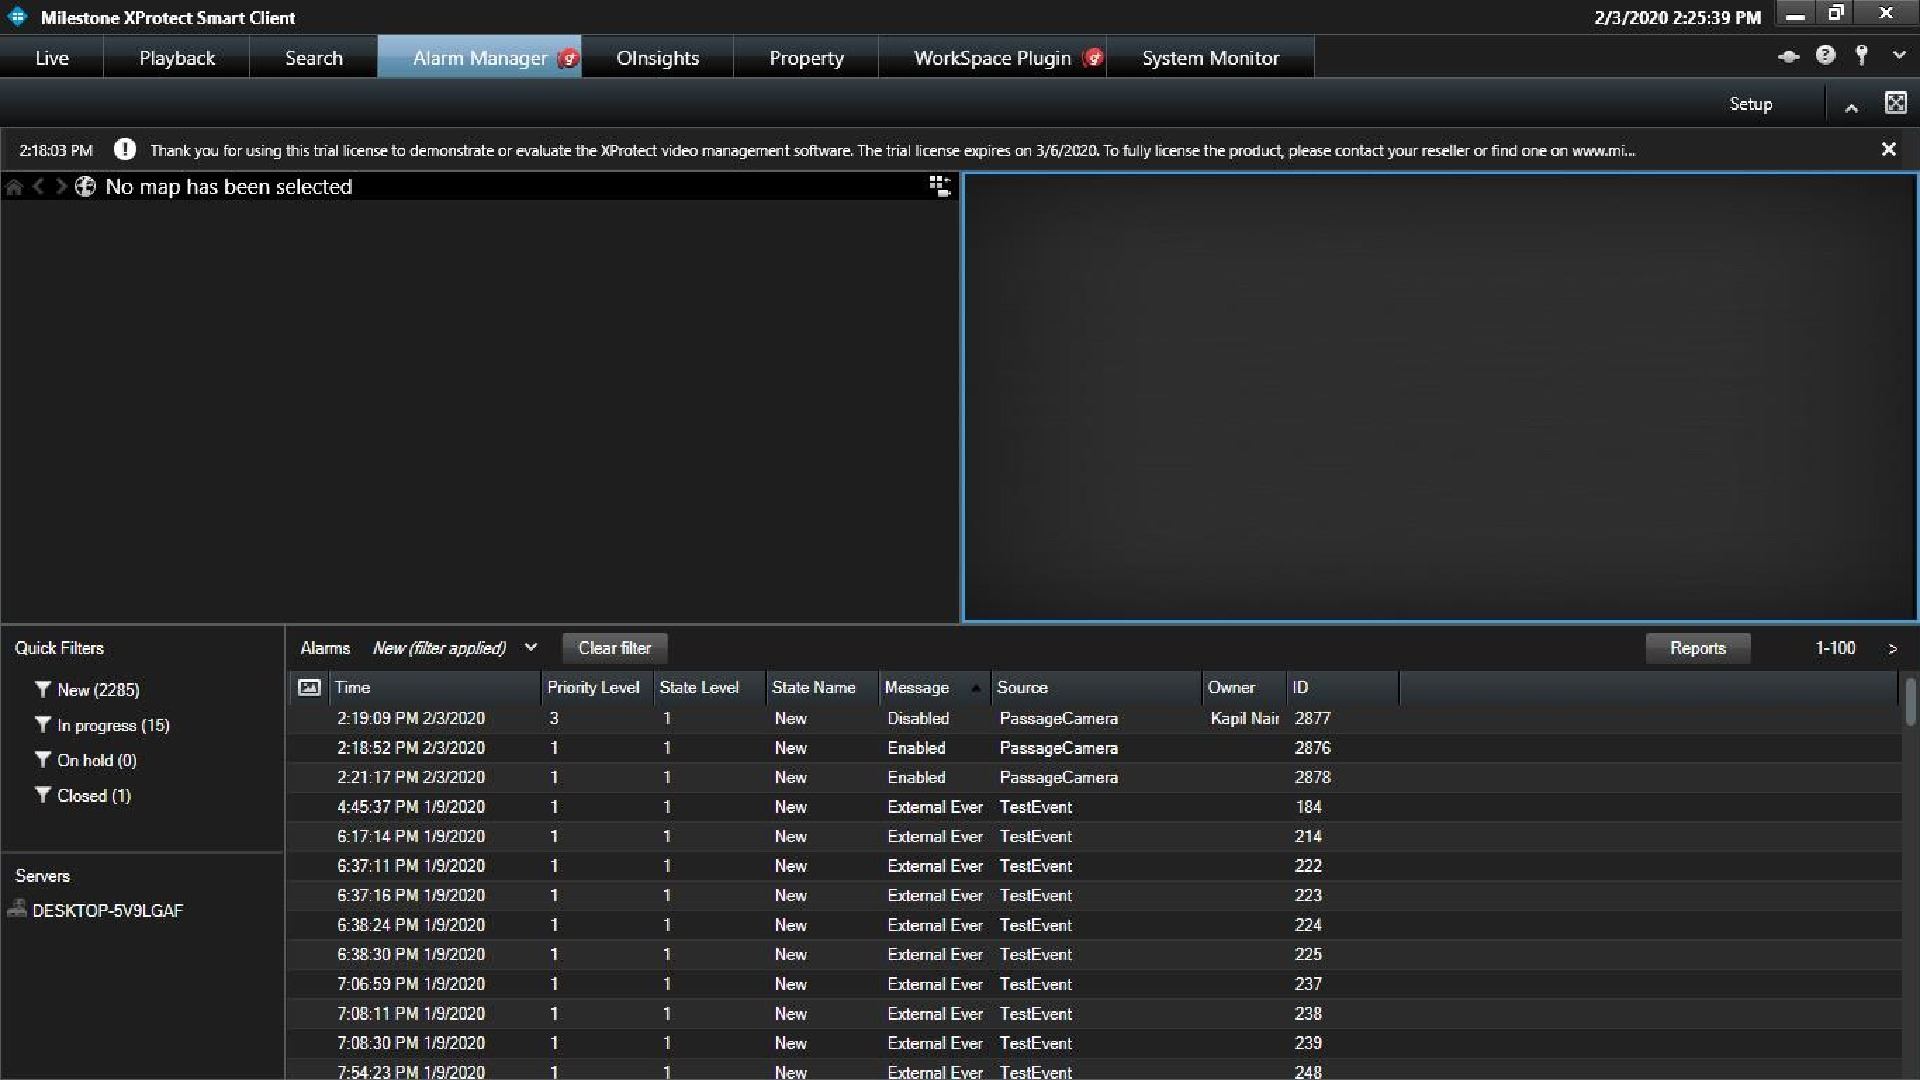Open the alarm filter dropdown arrow
The width and height of the screenshot is (1920, 1080).
(531, 648)
